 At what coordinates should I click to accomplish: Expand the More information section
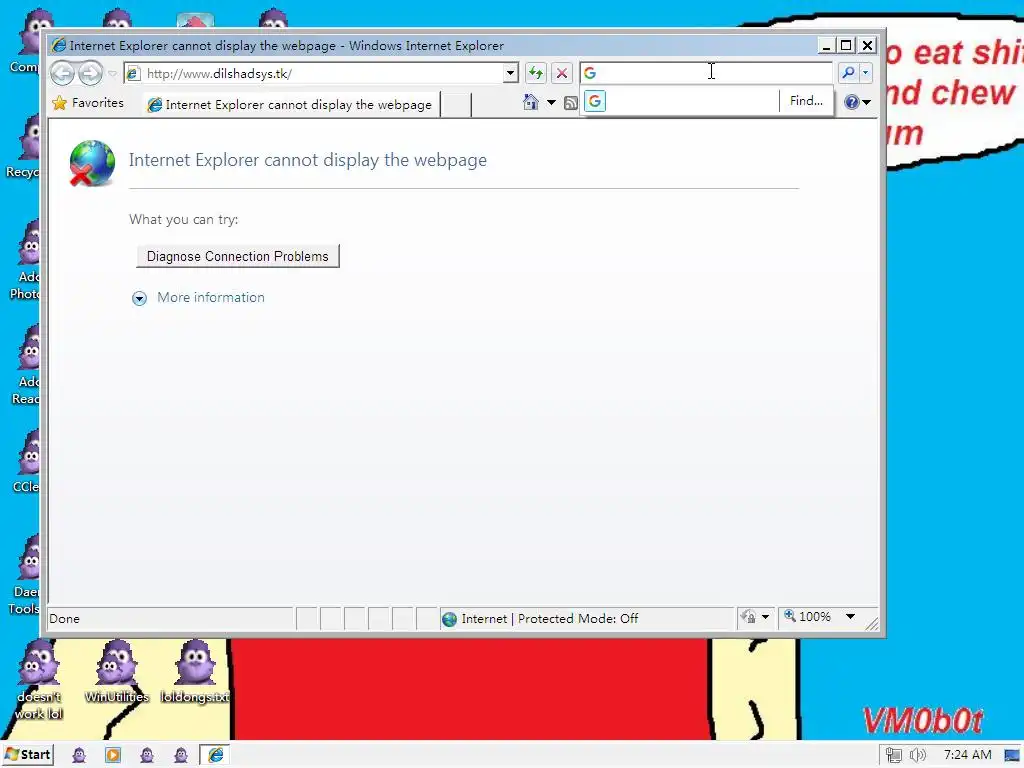click(x=139, y=298)
